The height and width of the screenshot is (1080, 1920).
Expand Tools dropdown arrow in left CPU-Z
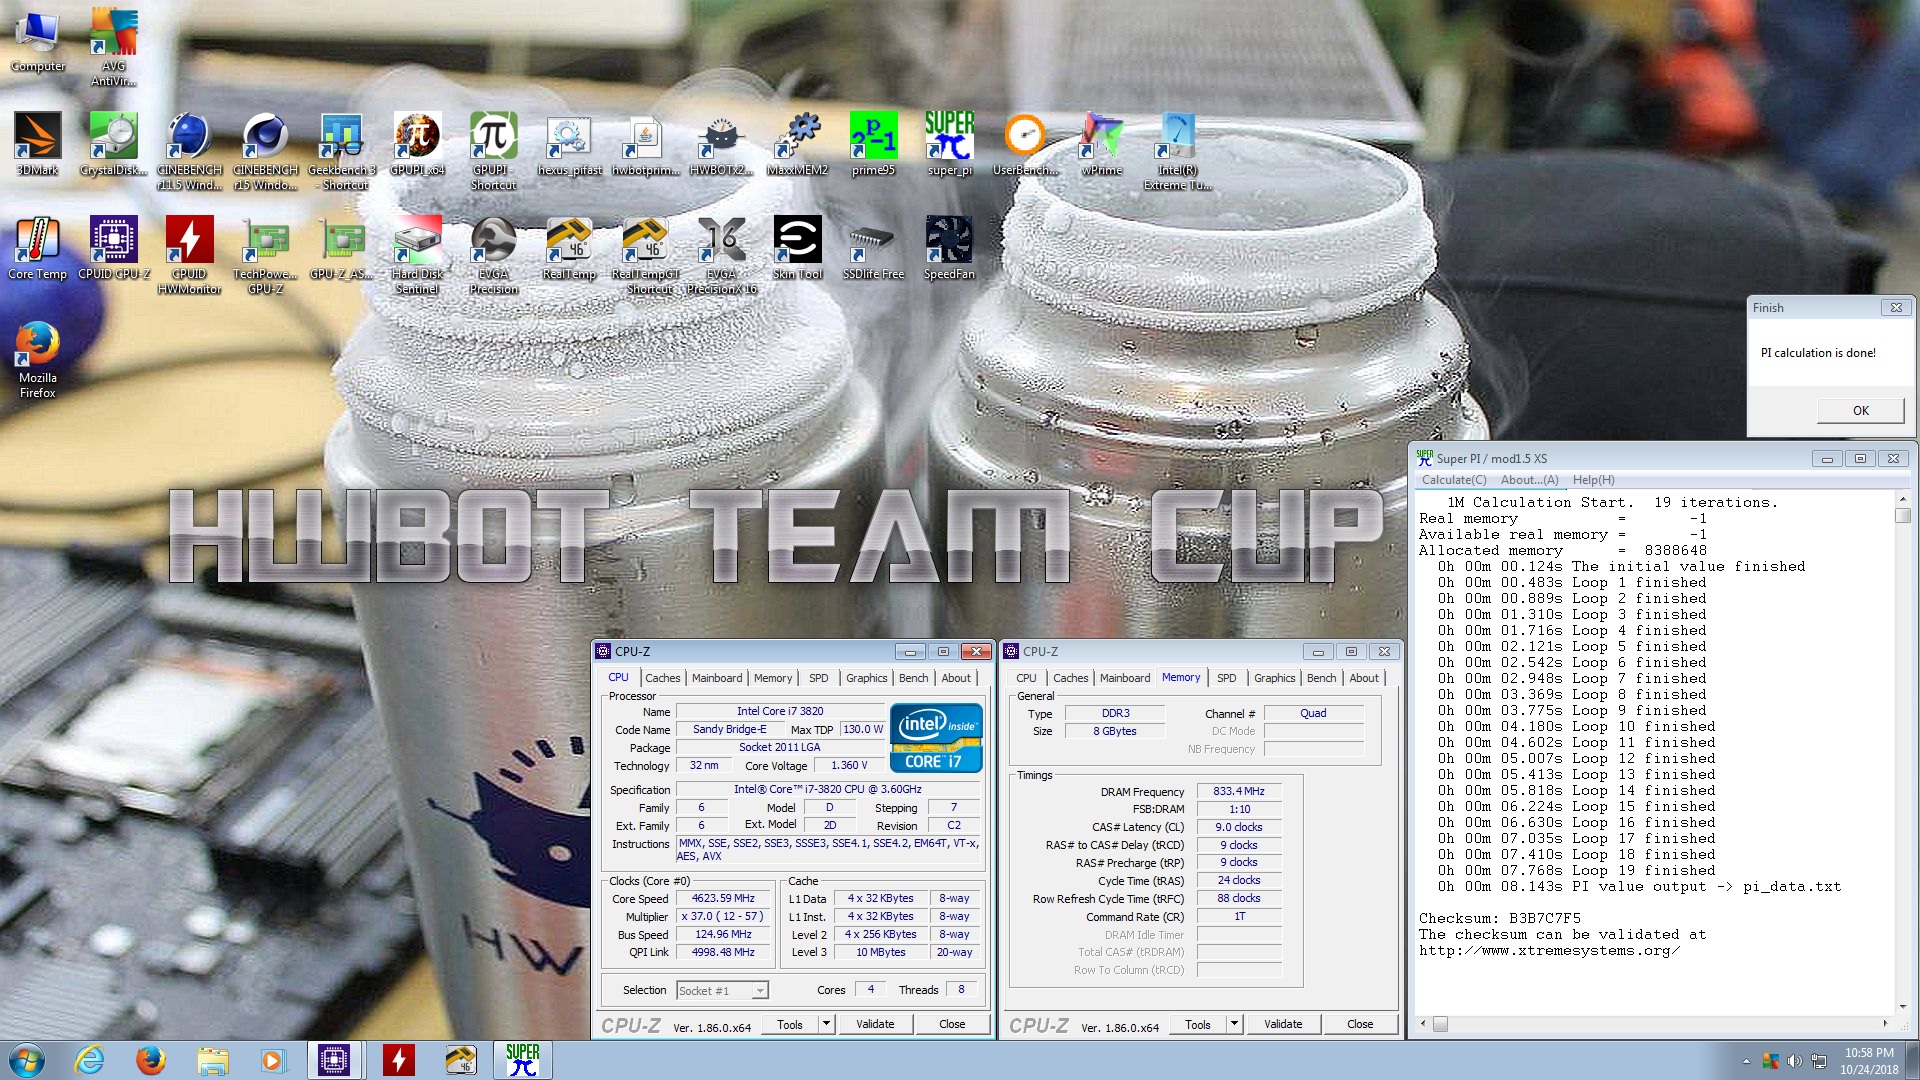(826, 1024)
